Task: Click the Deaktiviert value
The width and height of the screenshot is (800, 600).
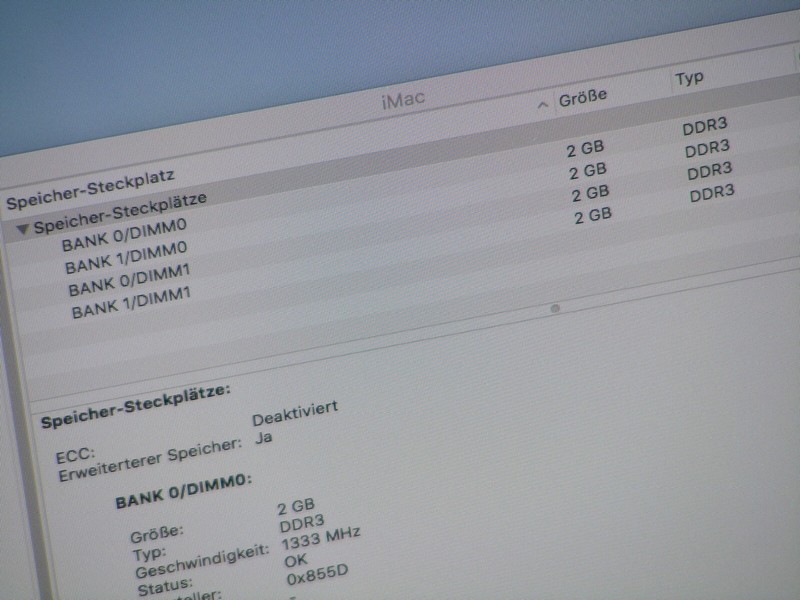Action: tap(295, 413)
